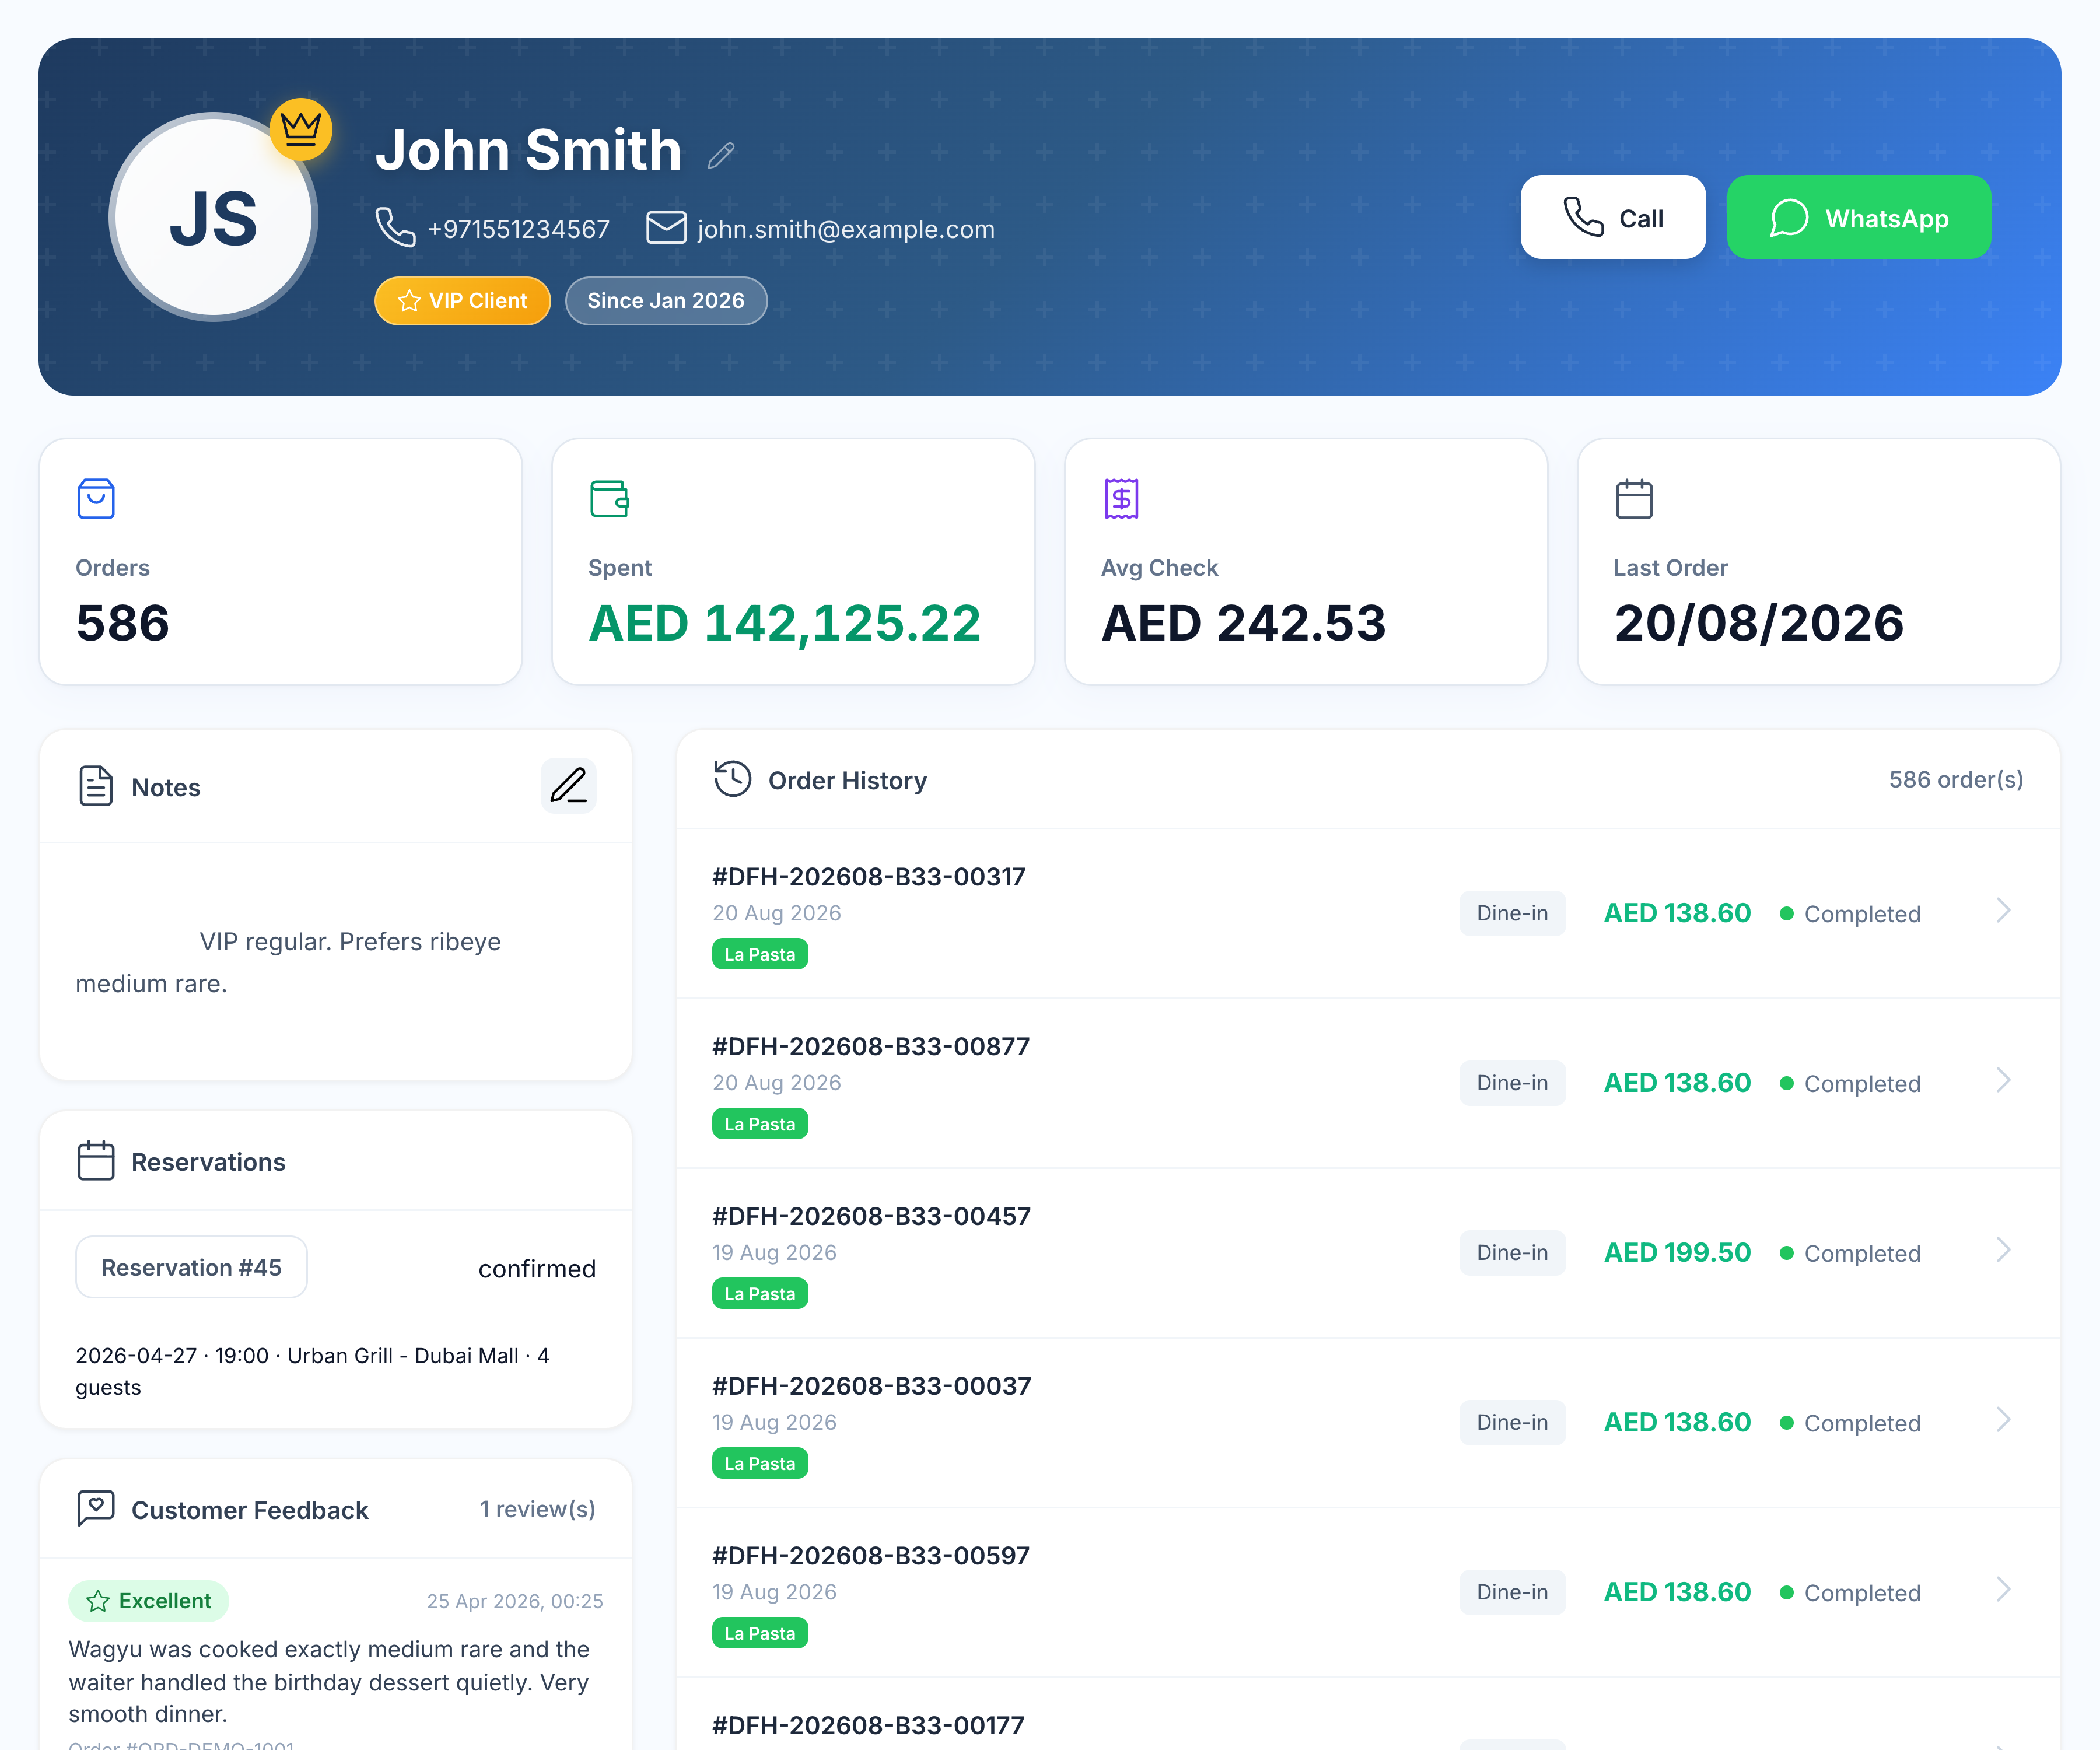
Task: Click the heart speech bubble Customer Feedback icon
Action: click(x=96, y=1508)
